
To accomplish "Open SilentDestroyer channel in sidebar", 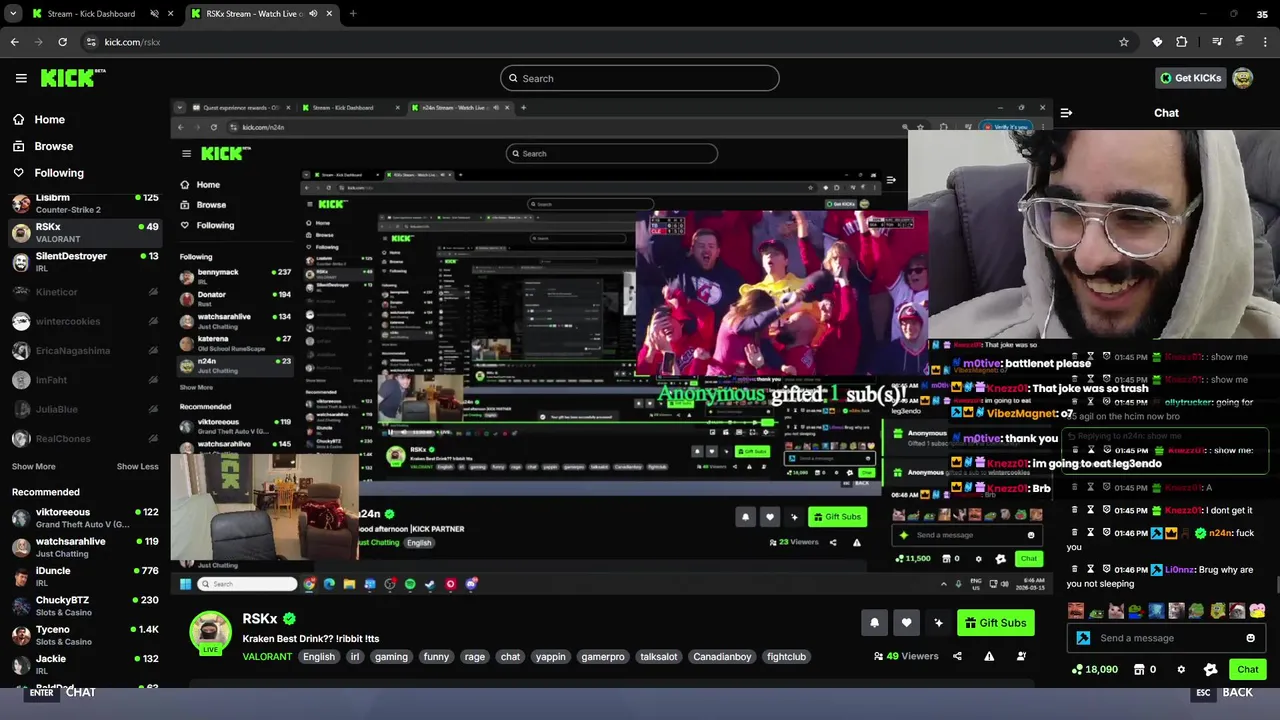I will pyautogui.click(x=85, y=262).
